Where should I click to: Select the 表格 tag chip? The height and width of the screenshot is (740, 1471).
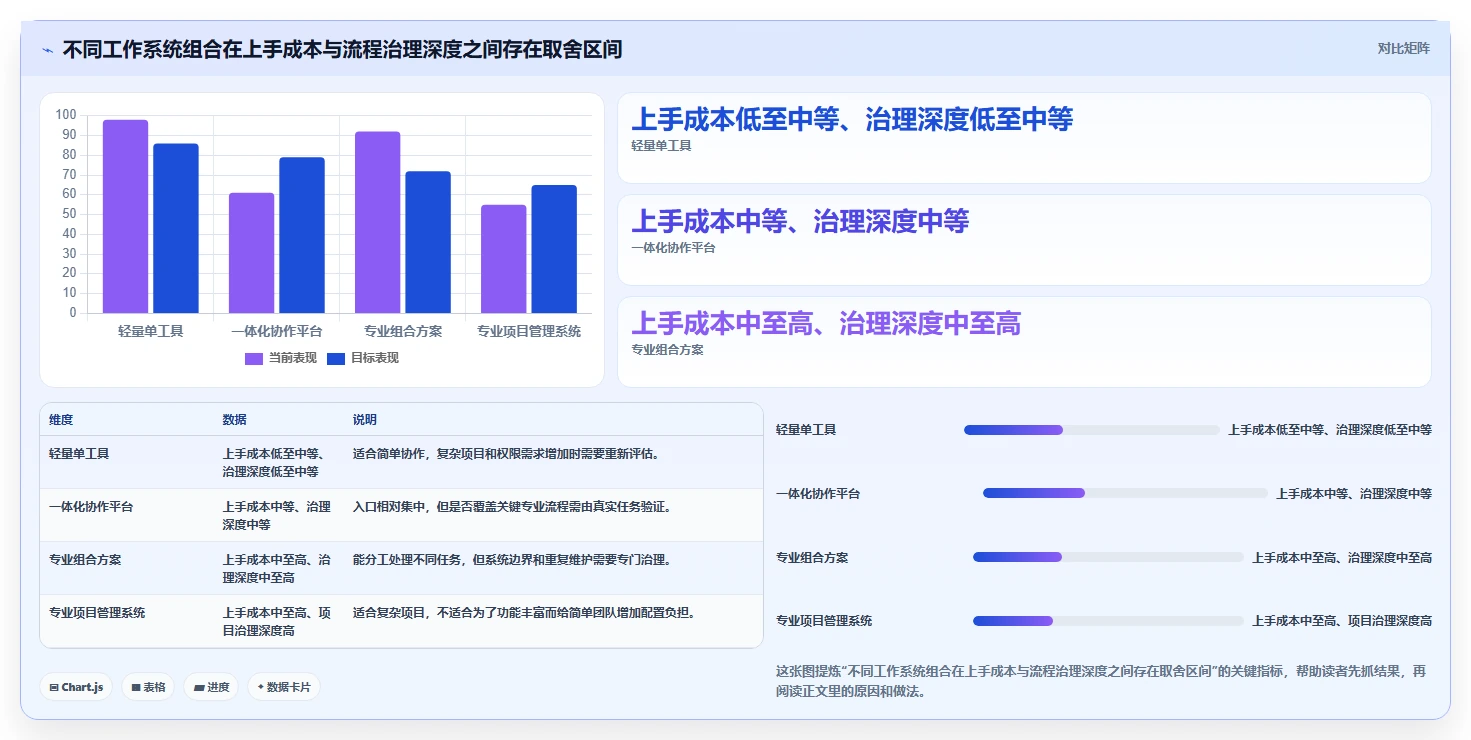[148, 687]
